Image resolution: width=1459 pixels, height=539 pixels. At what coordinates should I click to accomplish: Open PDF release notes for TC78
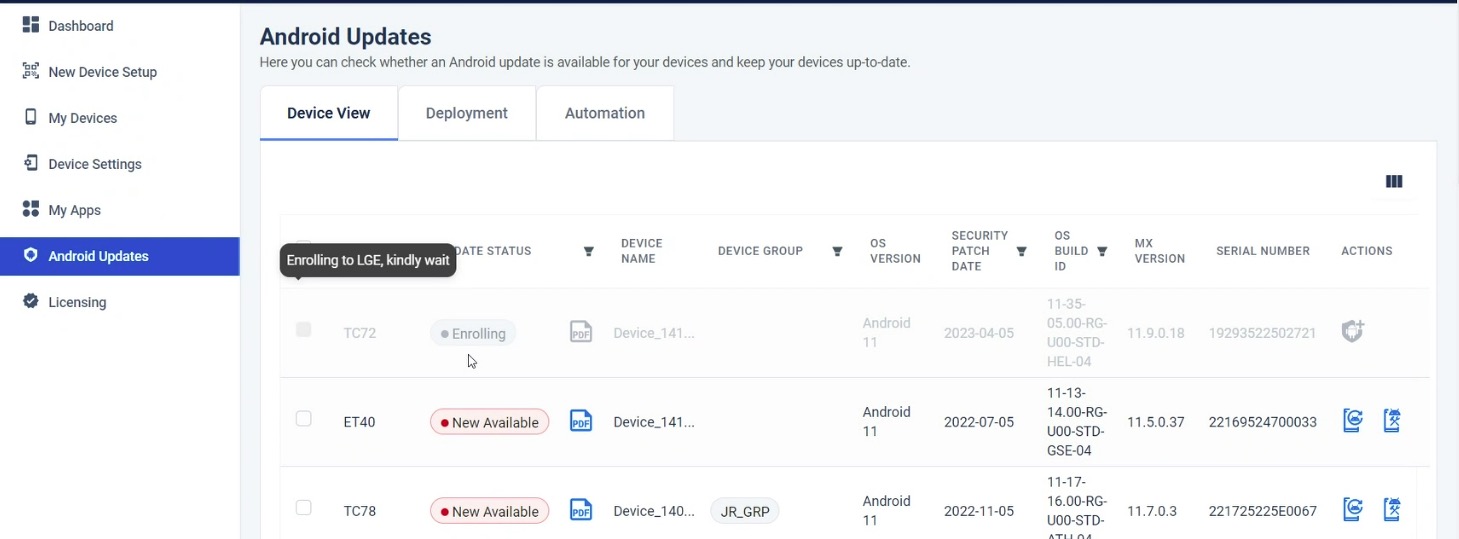[x=581, y=511]
